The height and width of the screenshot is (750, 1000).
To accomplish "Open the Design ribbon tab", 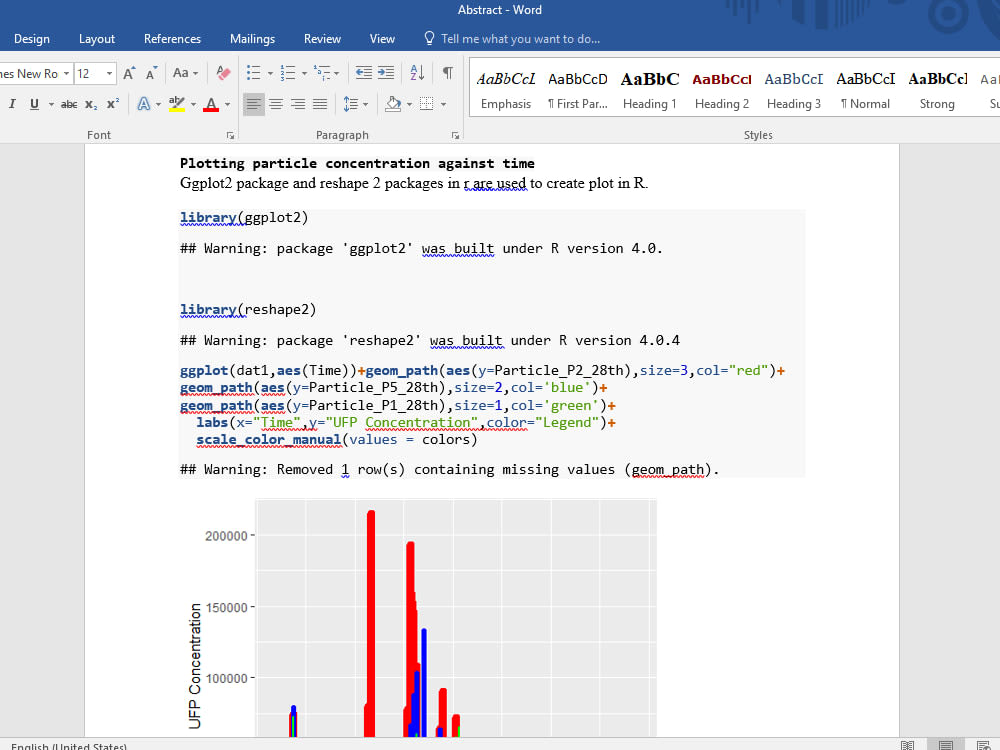I will point(32,39).
